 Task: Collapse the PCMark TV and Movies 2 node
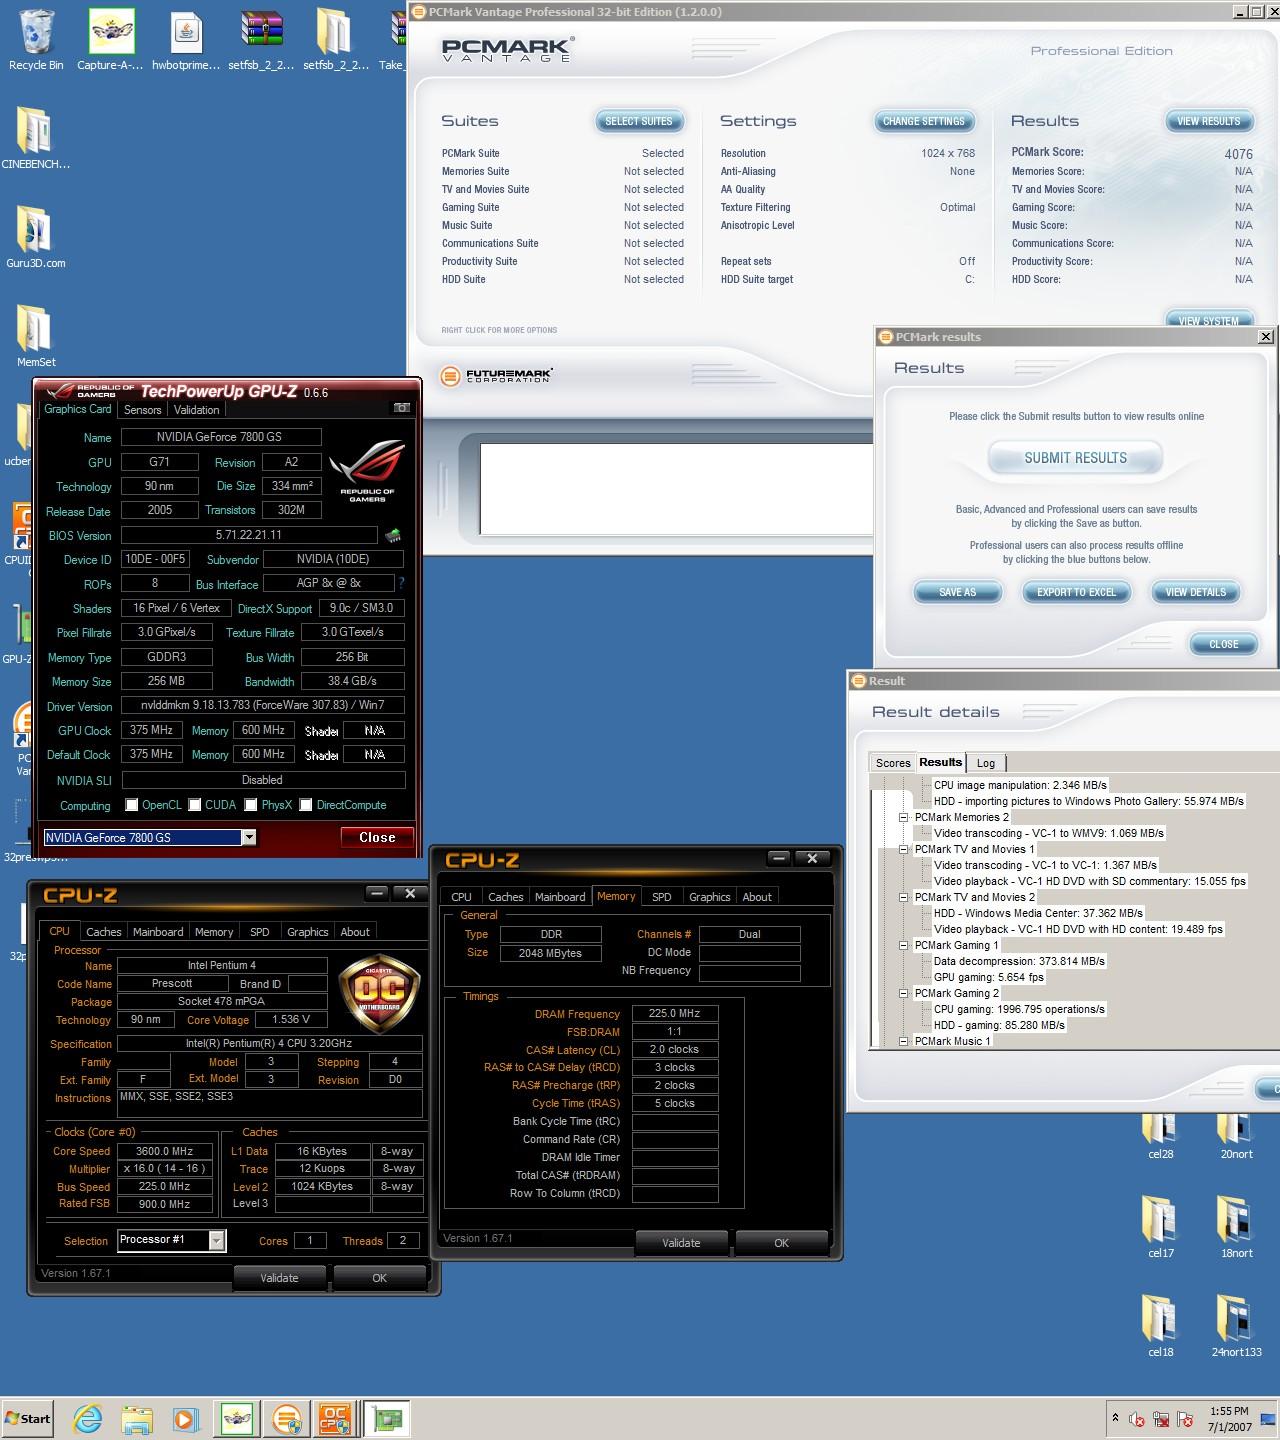(903, 897)
